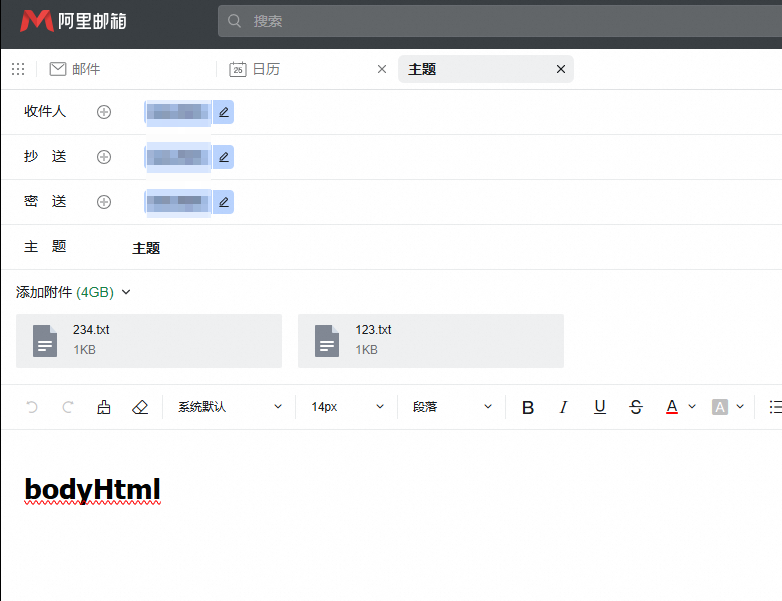Viewport: 782px width, 601px height.
Task: Apply the red font color swatch
Action: 671,407
